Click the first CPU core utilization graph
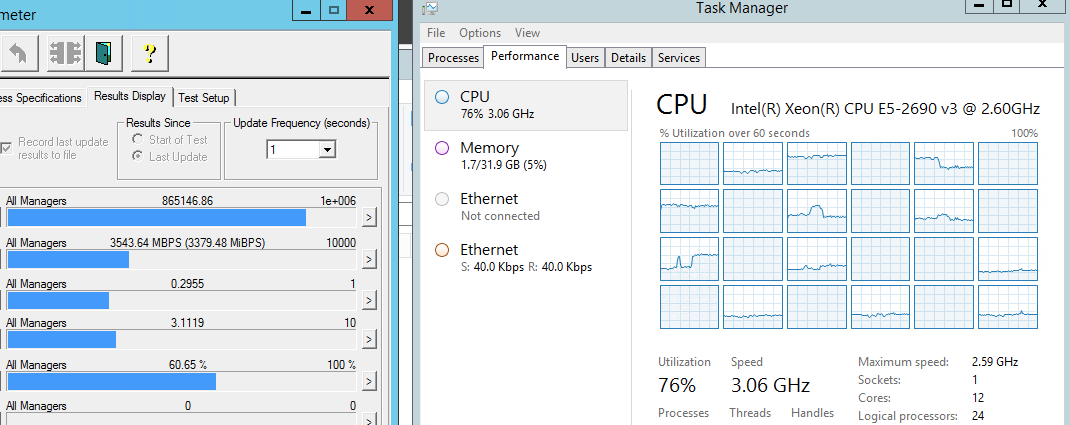The image size is (1070, 425). [689, 163]
